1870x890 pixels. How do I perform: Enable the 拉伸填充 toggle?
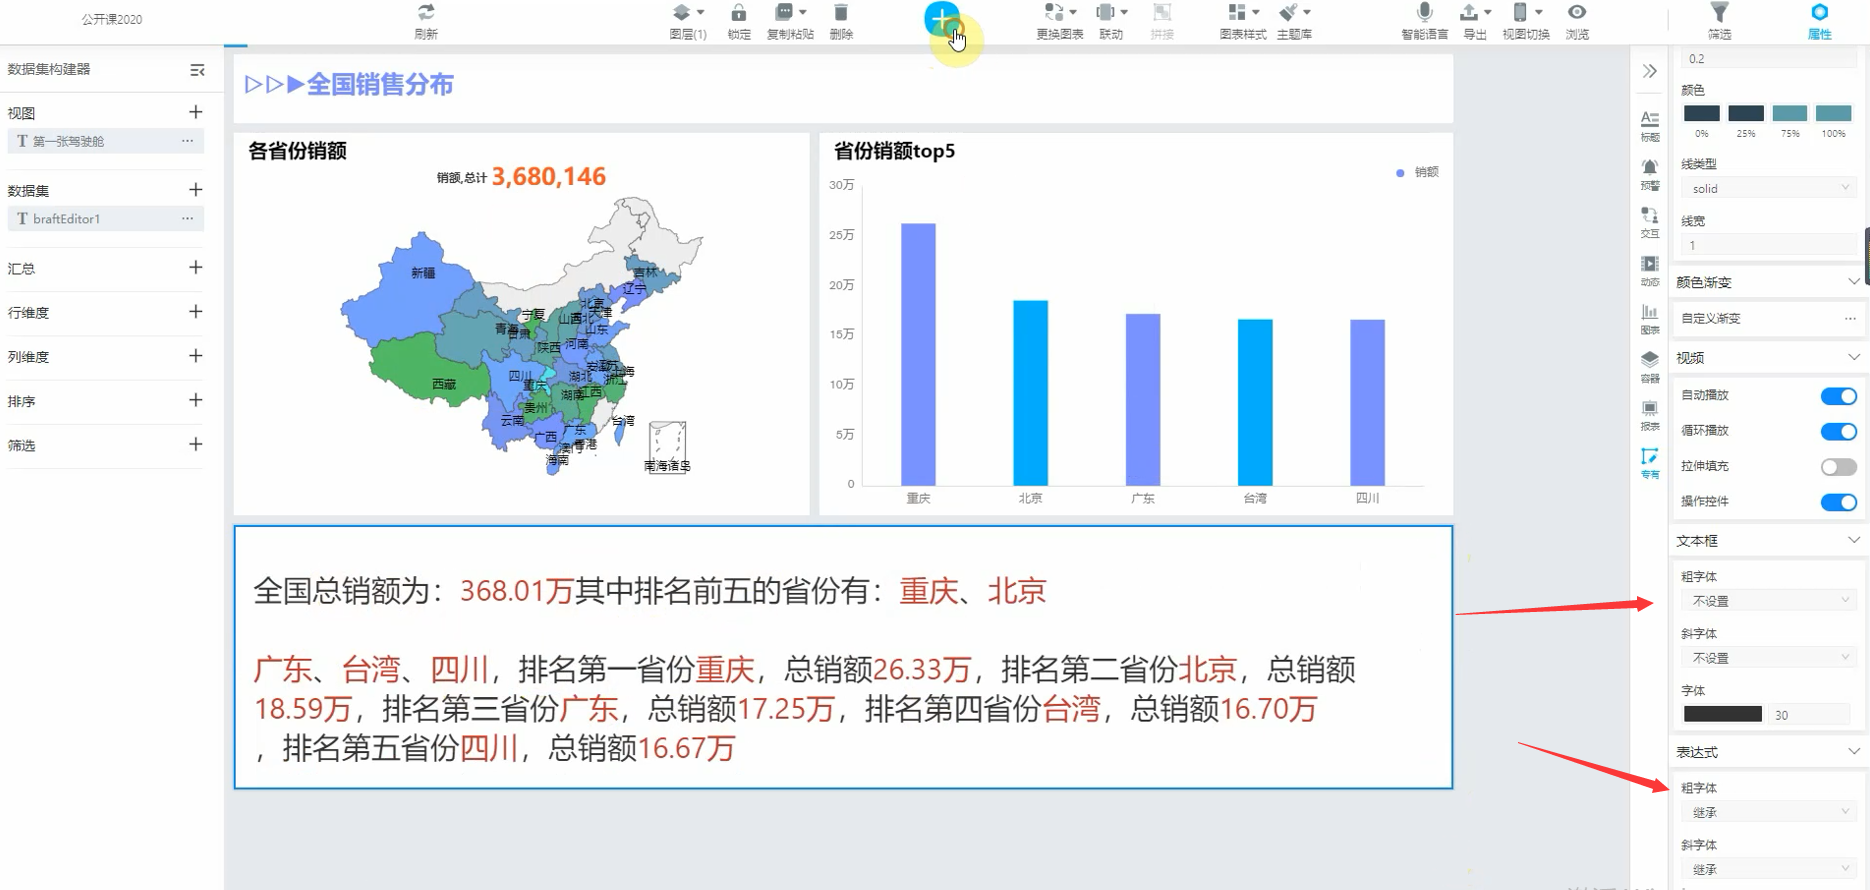(1838, 467)
